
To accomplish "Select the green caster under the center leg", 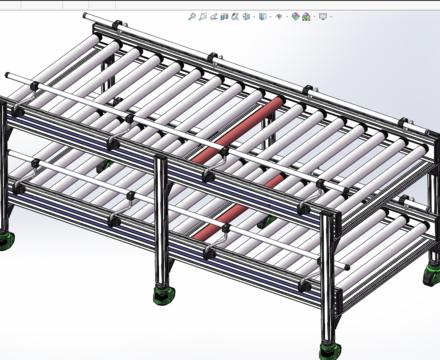I will 164,295.
